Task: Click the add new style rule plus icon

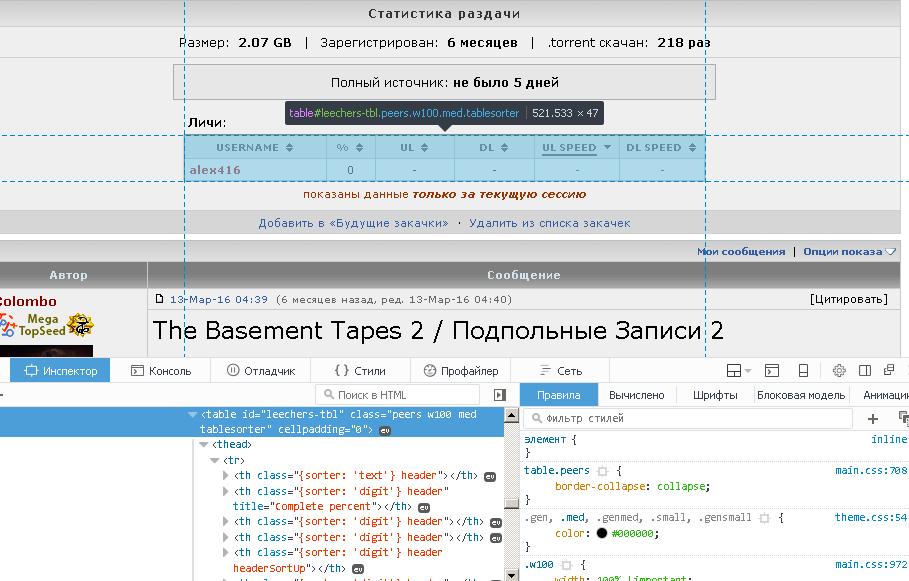Action: coord(873,419)
